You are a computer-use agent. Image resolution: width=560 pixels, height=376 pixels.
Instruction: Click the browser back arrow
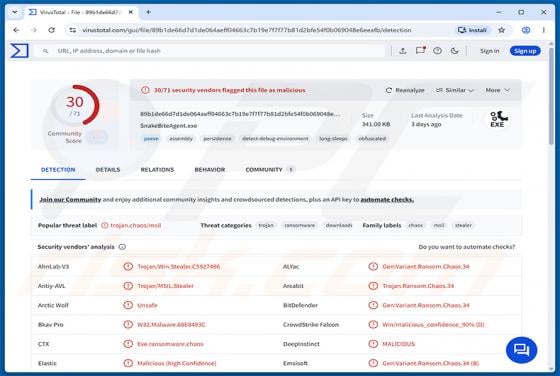point(16,30)
